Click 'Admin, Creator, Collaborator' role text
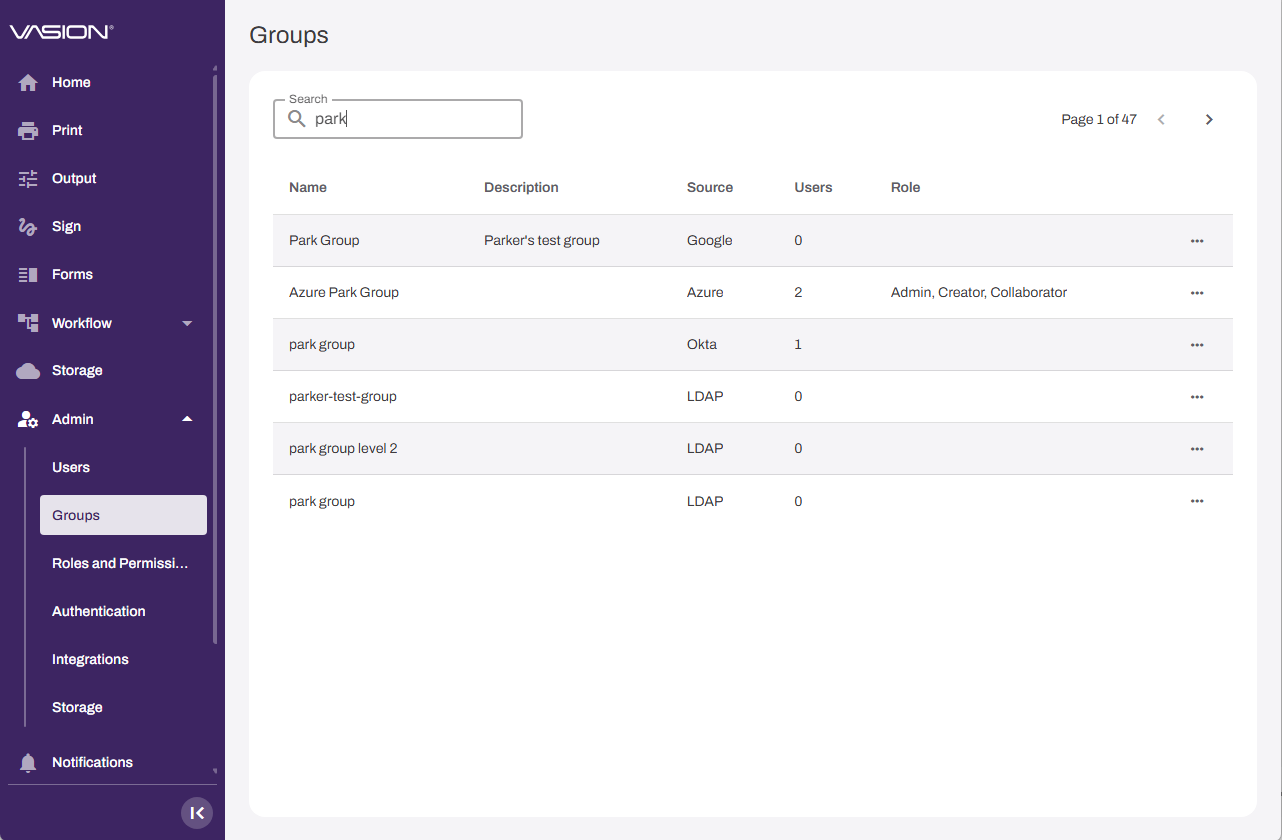Image resolution: width=1282 pixels, height=840 pixels. [x=979, y=293]
